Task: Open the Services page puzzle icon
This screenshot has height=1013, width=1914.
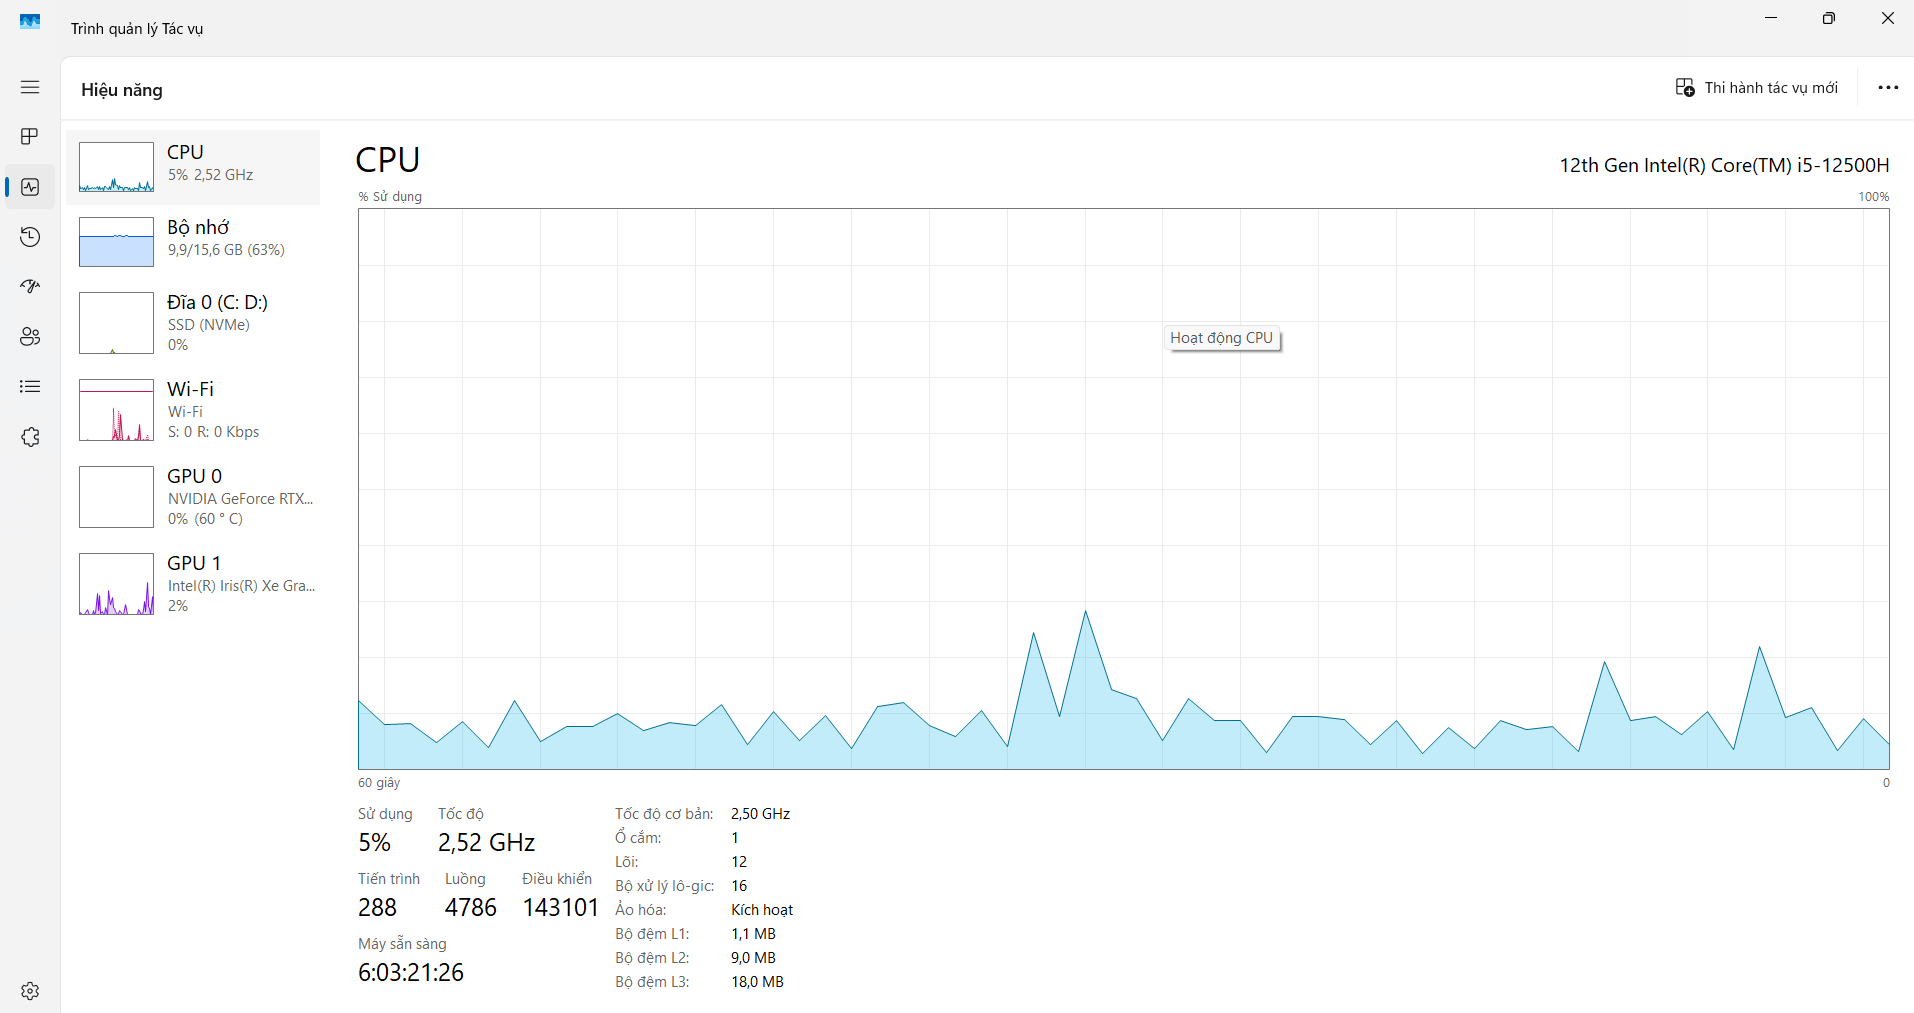Action: (30, 437)
